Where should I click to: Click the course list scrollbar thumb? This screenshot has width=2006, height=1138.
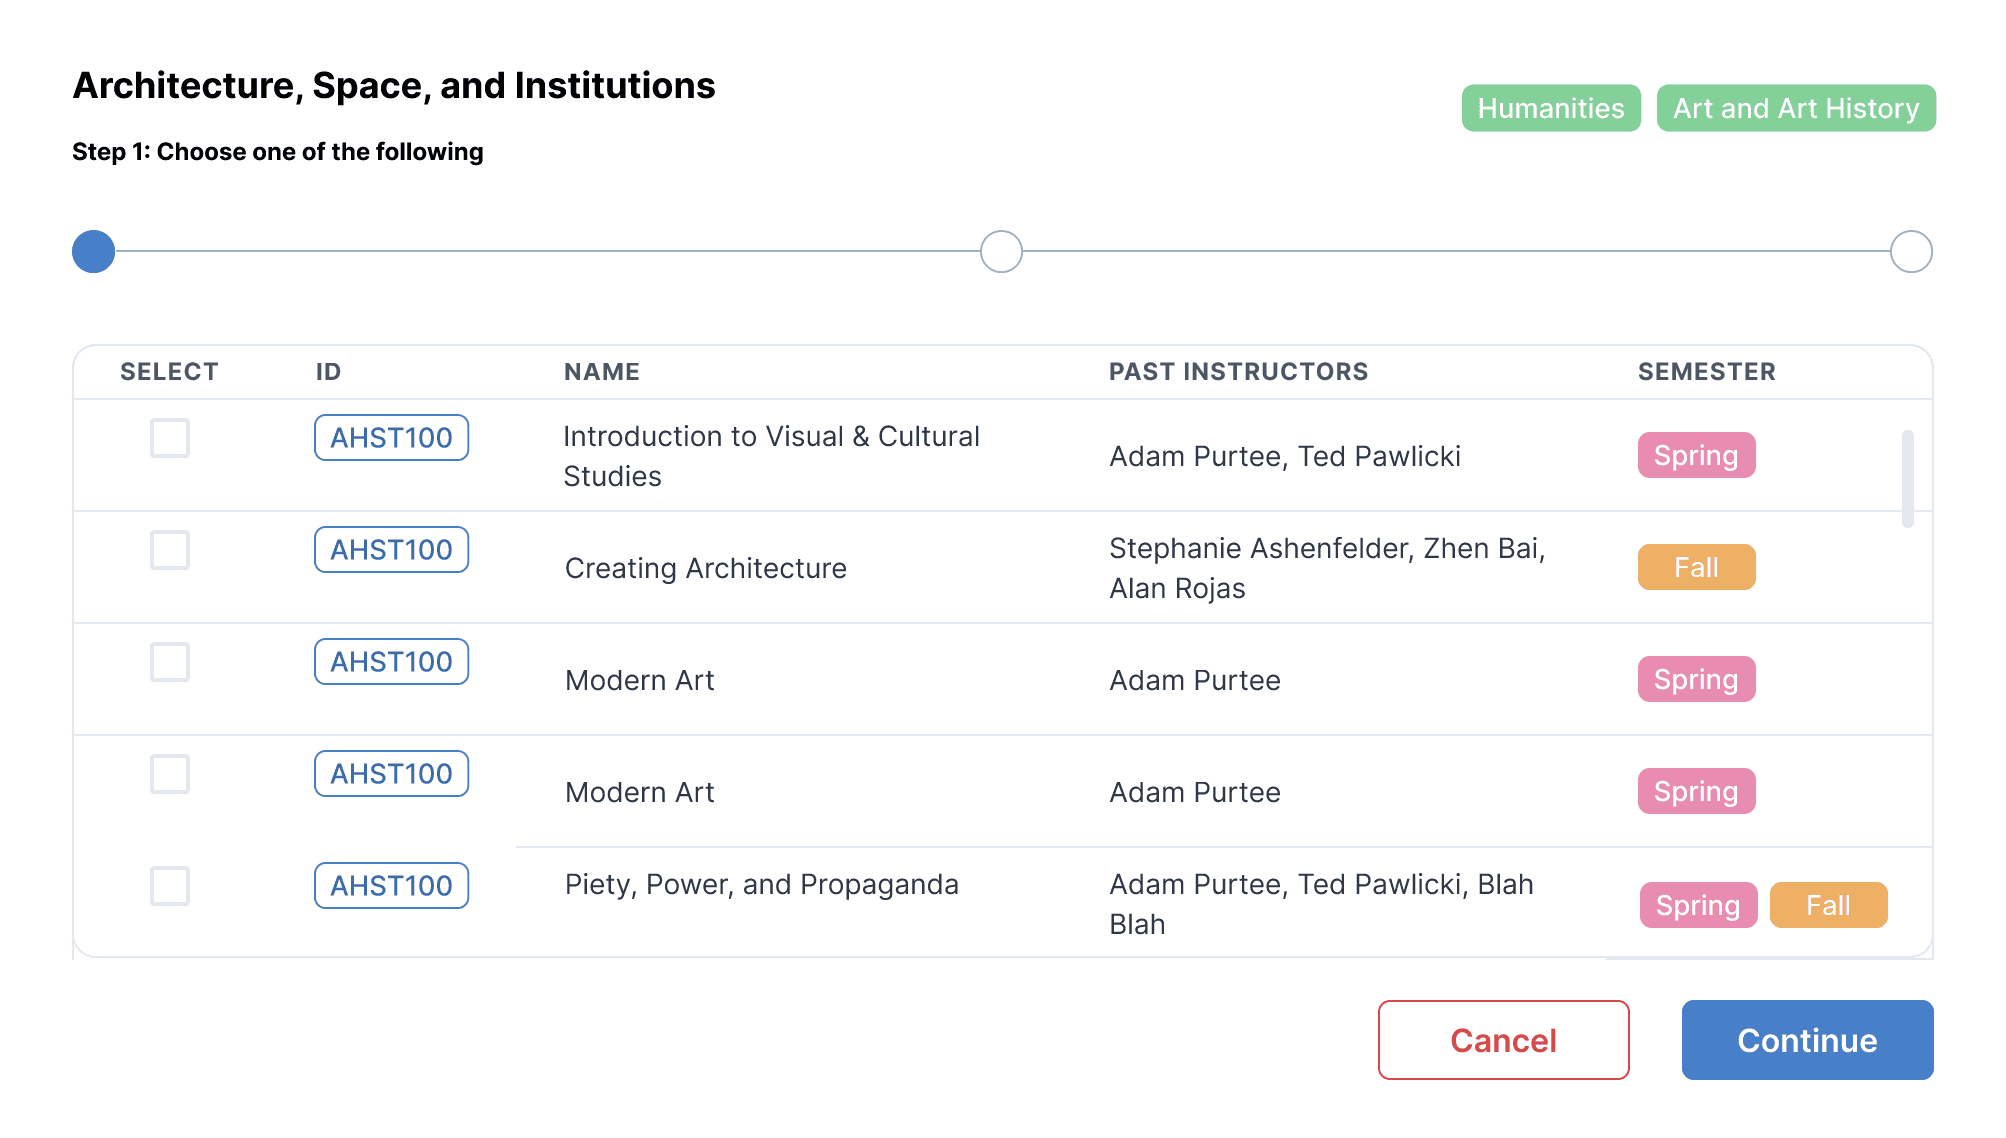pyautogui.click(x=1907, y=478)
